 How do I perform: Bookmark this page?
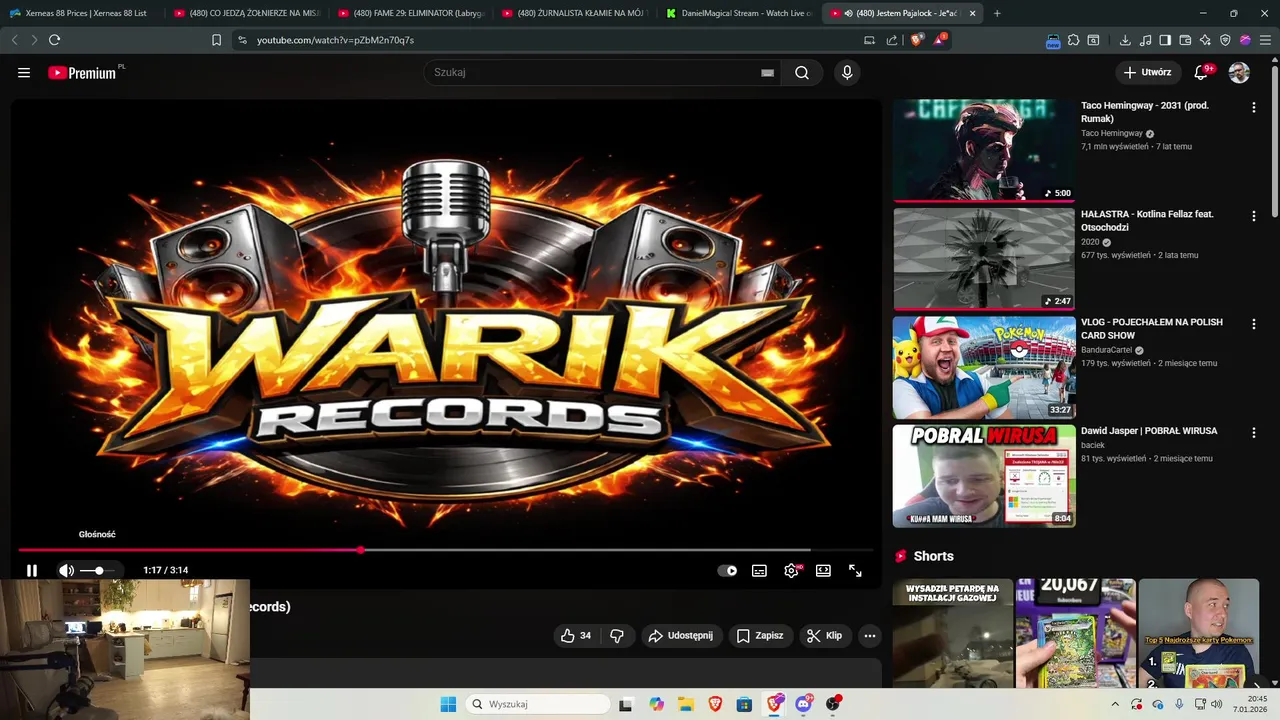216,40
